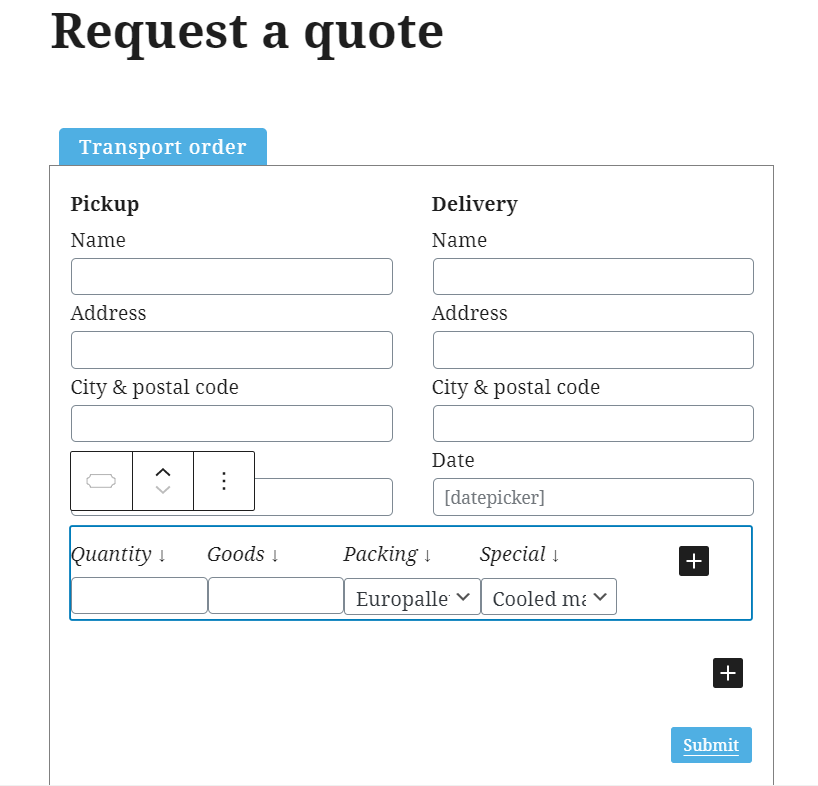
Task: Move block up with the up arrow
Action: click(163, 472)
